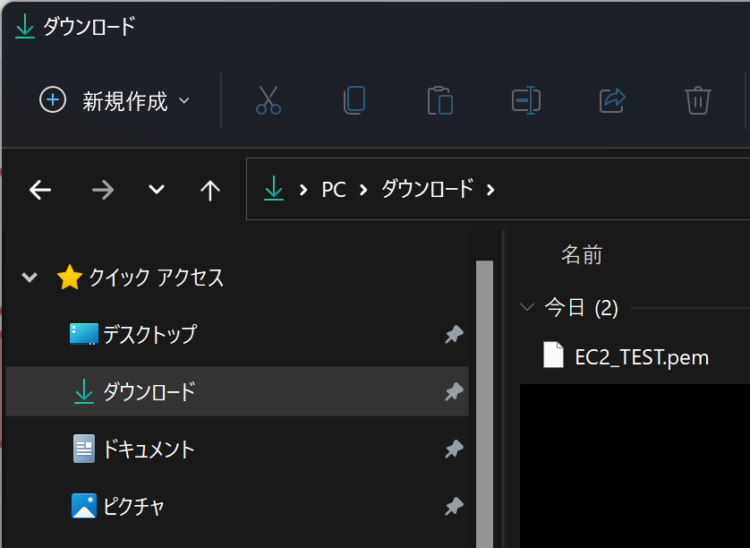Select the 今日 (2) group label
This screenshot has height=548, width=750.
[x=582, y=307]
